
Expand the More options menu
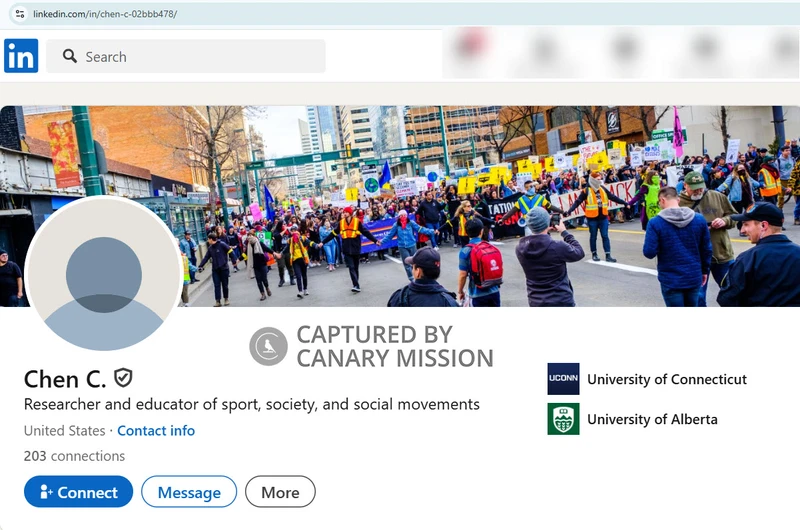pos(280,492)
